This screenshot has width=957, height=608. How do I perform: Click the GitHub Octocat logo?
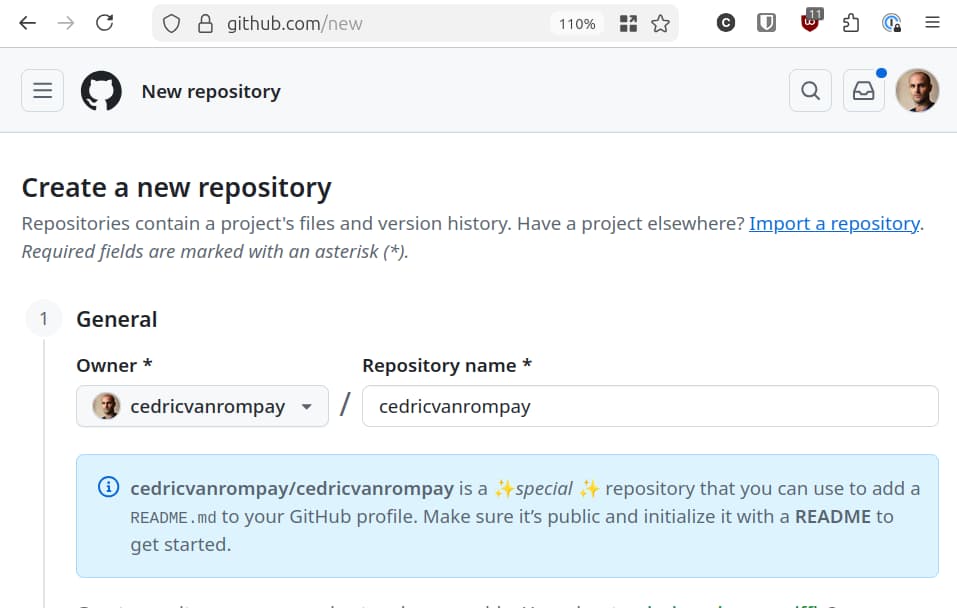(x=101, y=90)
